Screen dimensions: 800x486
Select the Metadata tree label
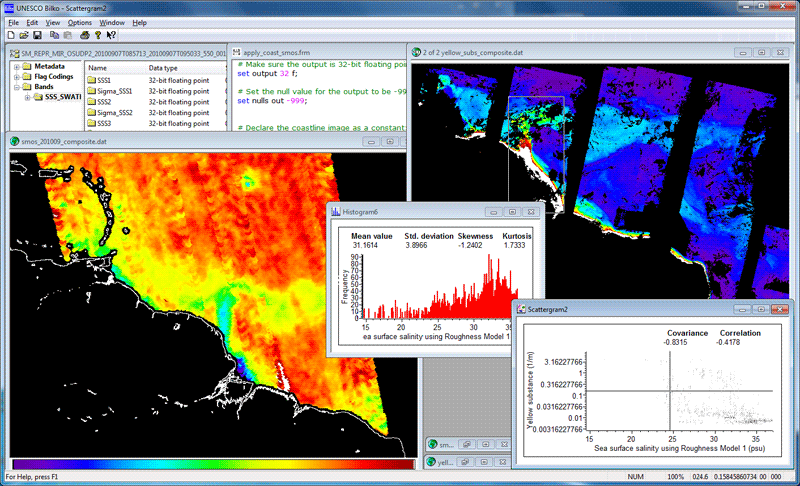(x=49, y=66)
